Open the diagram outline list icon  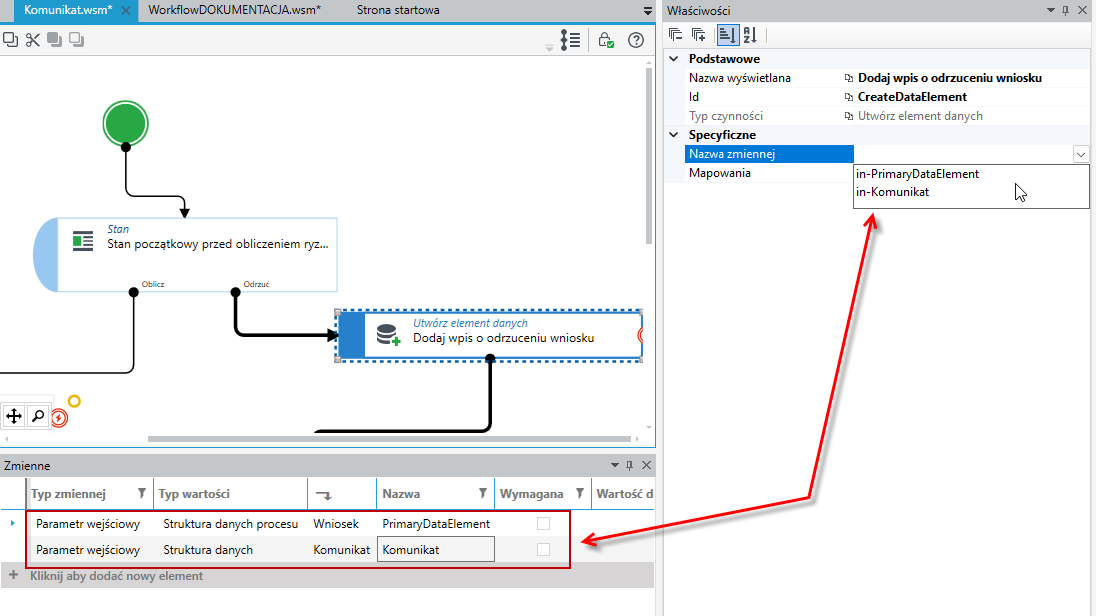[x=570, y=40]
